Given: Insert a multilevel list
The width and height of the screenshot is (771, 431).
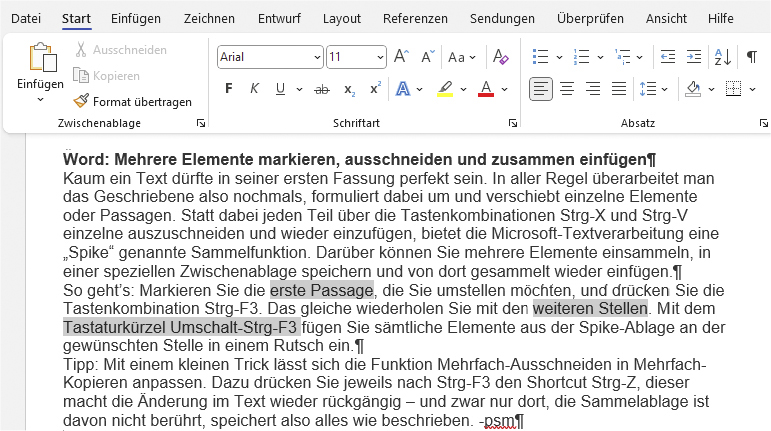Looking at the screenshot, I should (623, 57).
